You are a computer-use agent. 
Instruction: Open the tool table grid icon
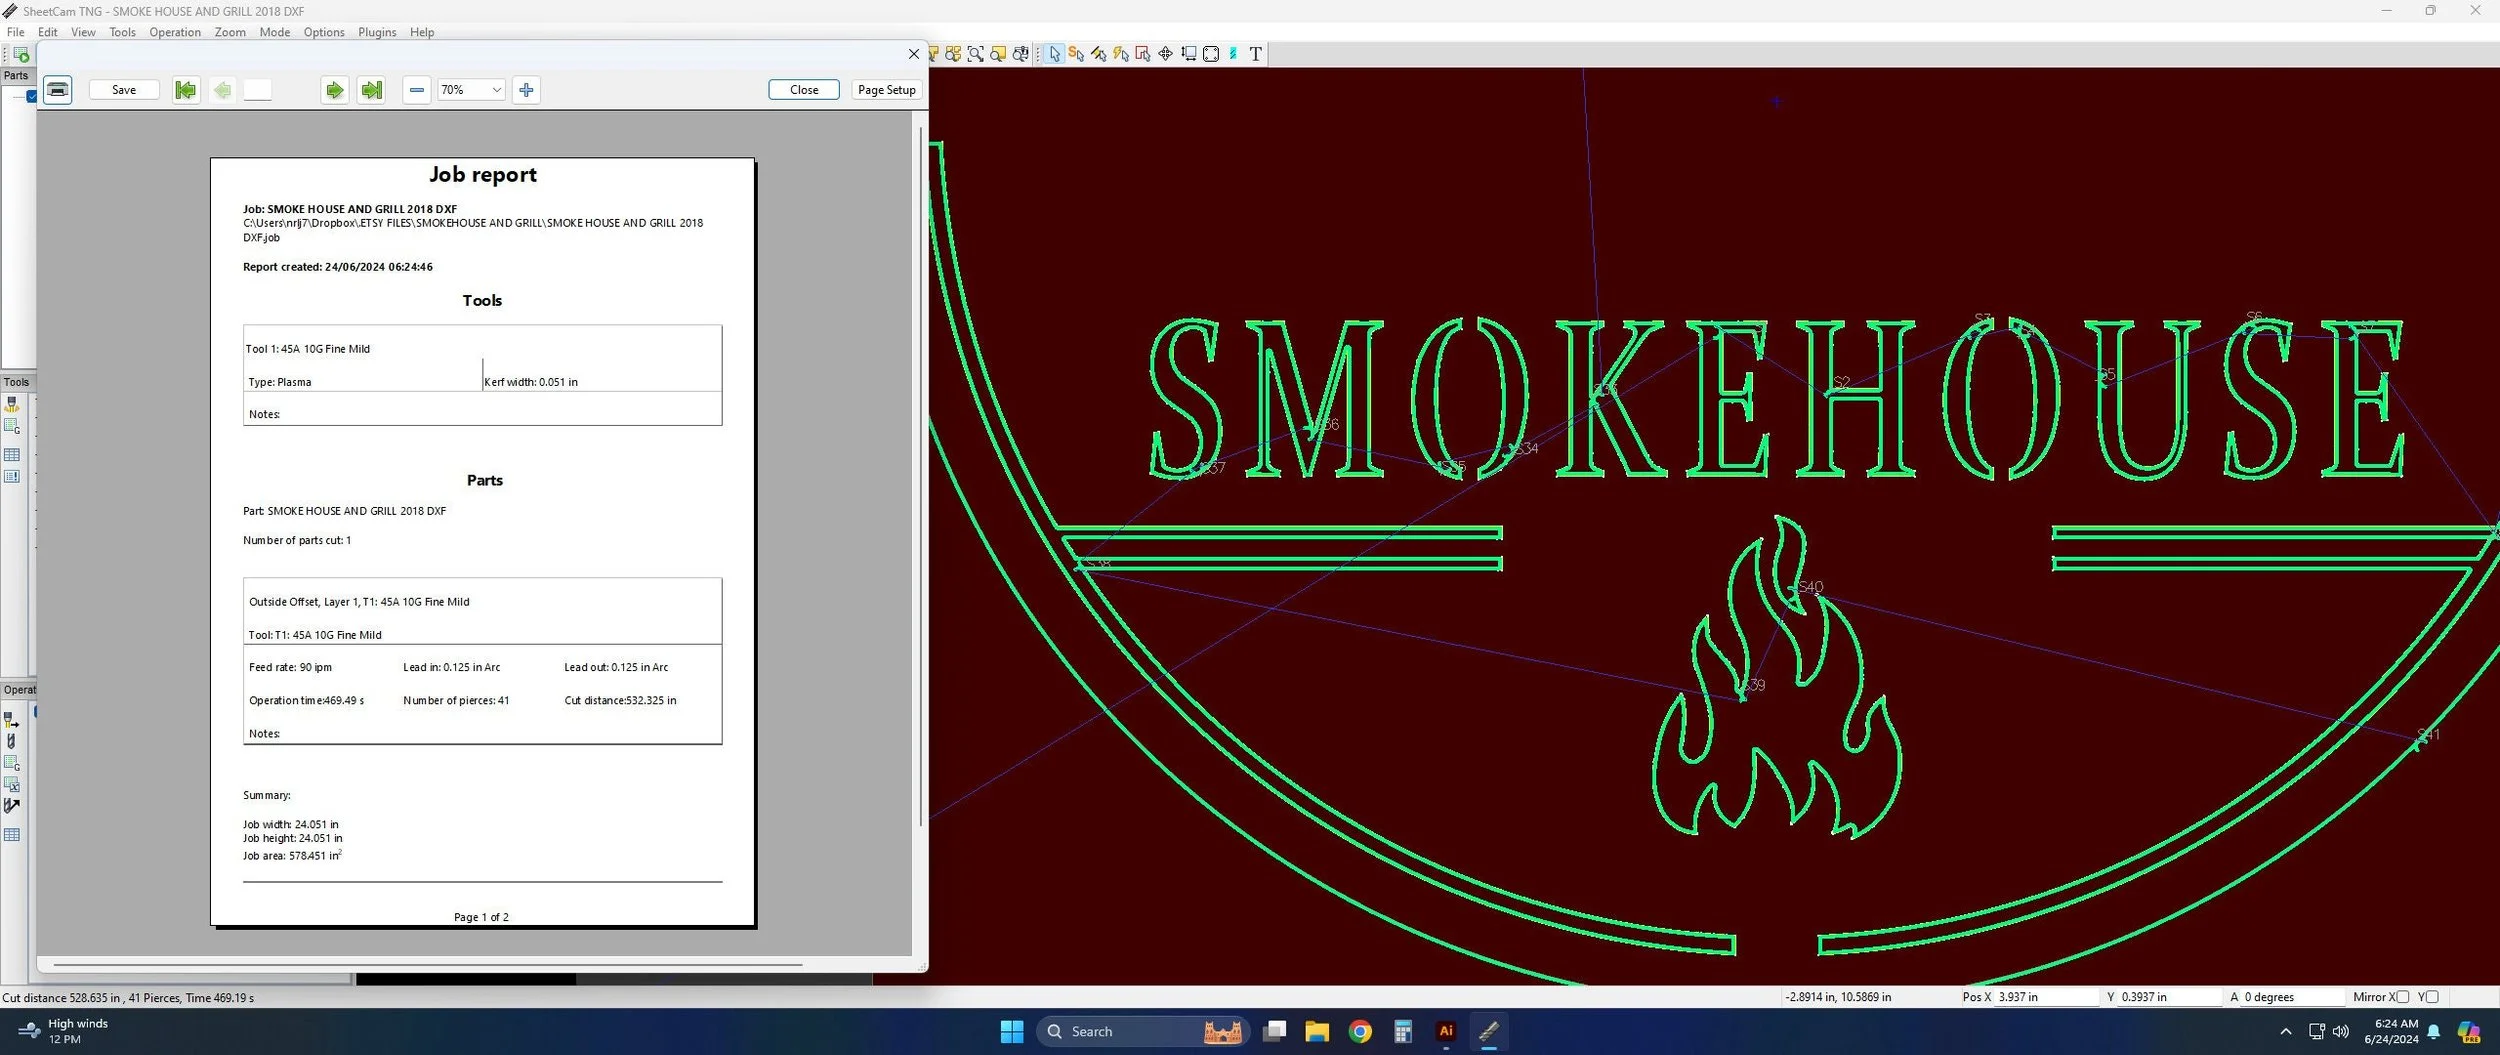pyautogui.click(x=12, y=455)
